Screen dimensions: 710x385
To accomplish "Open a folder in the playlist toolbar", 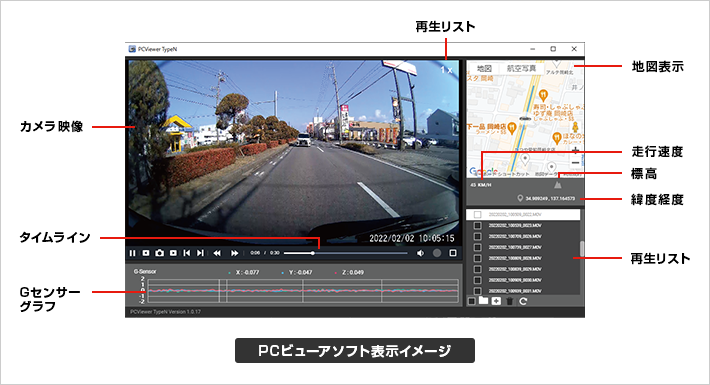I will 484,301.
